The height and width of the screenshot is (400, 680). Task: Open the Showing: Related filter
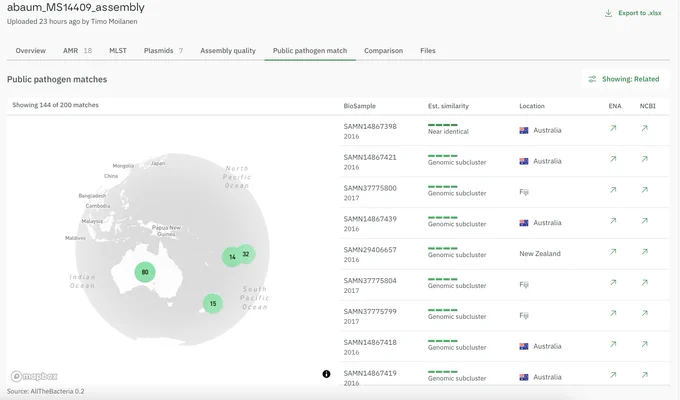pyautogui.click(x=624, y=79)
